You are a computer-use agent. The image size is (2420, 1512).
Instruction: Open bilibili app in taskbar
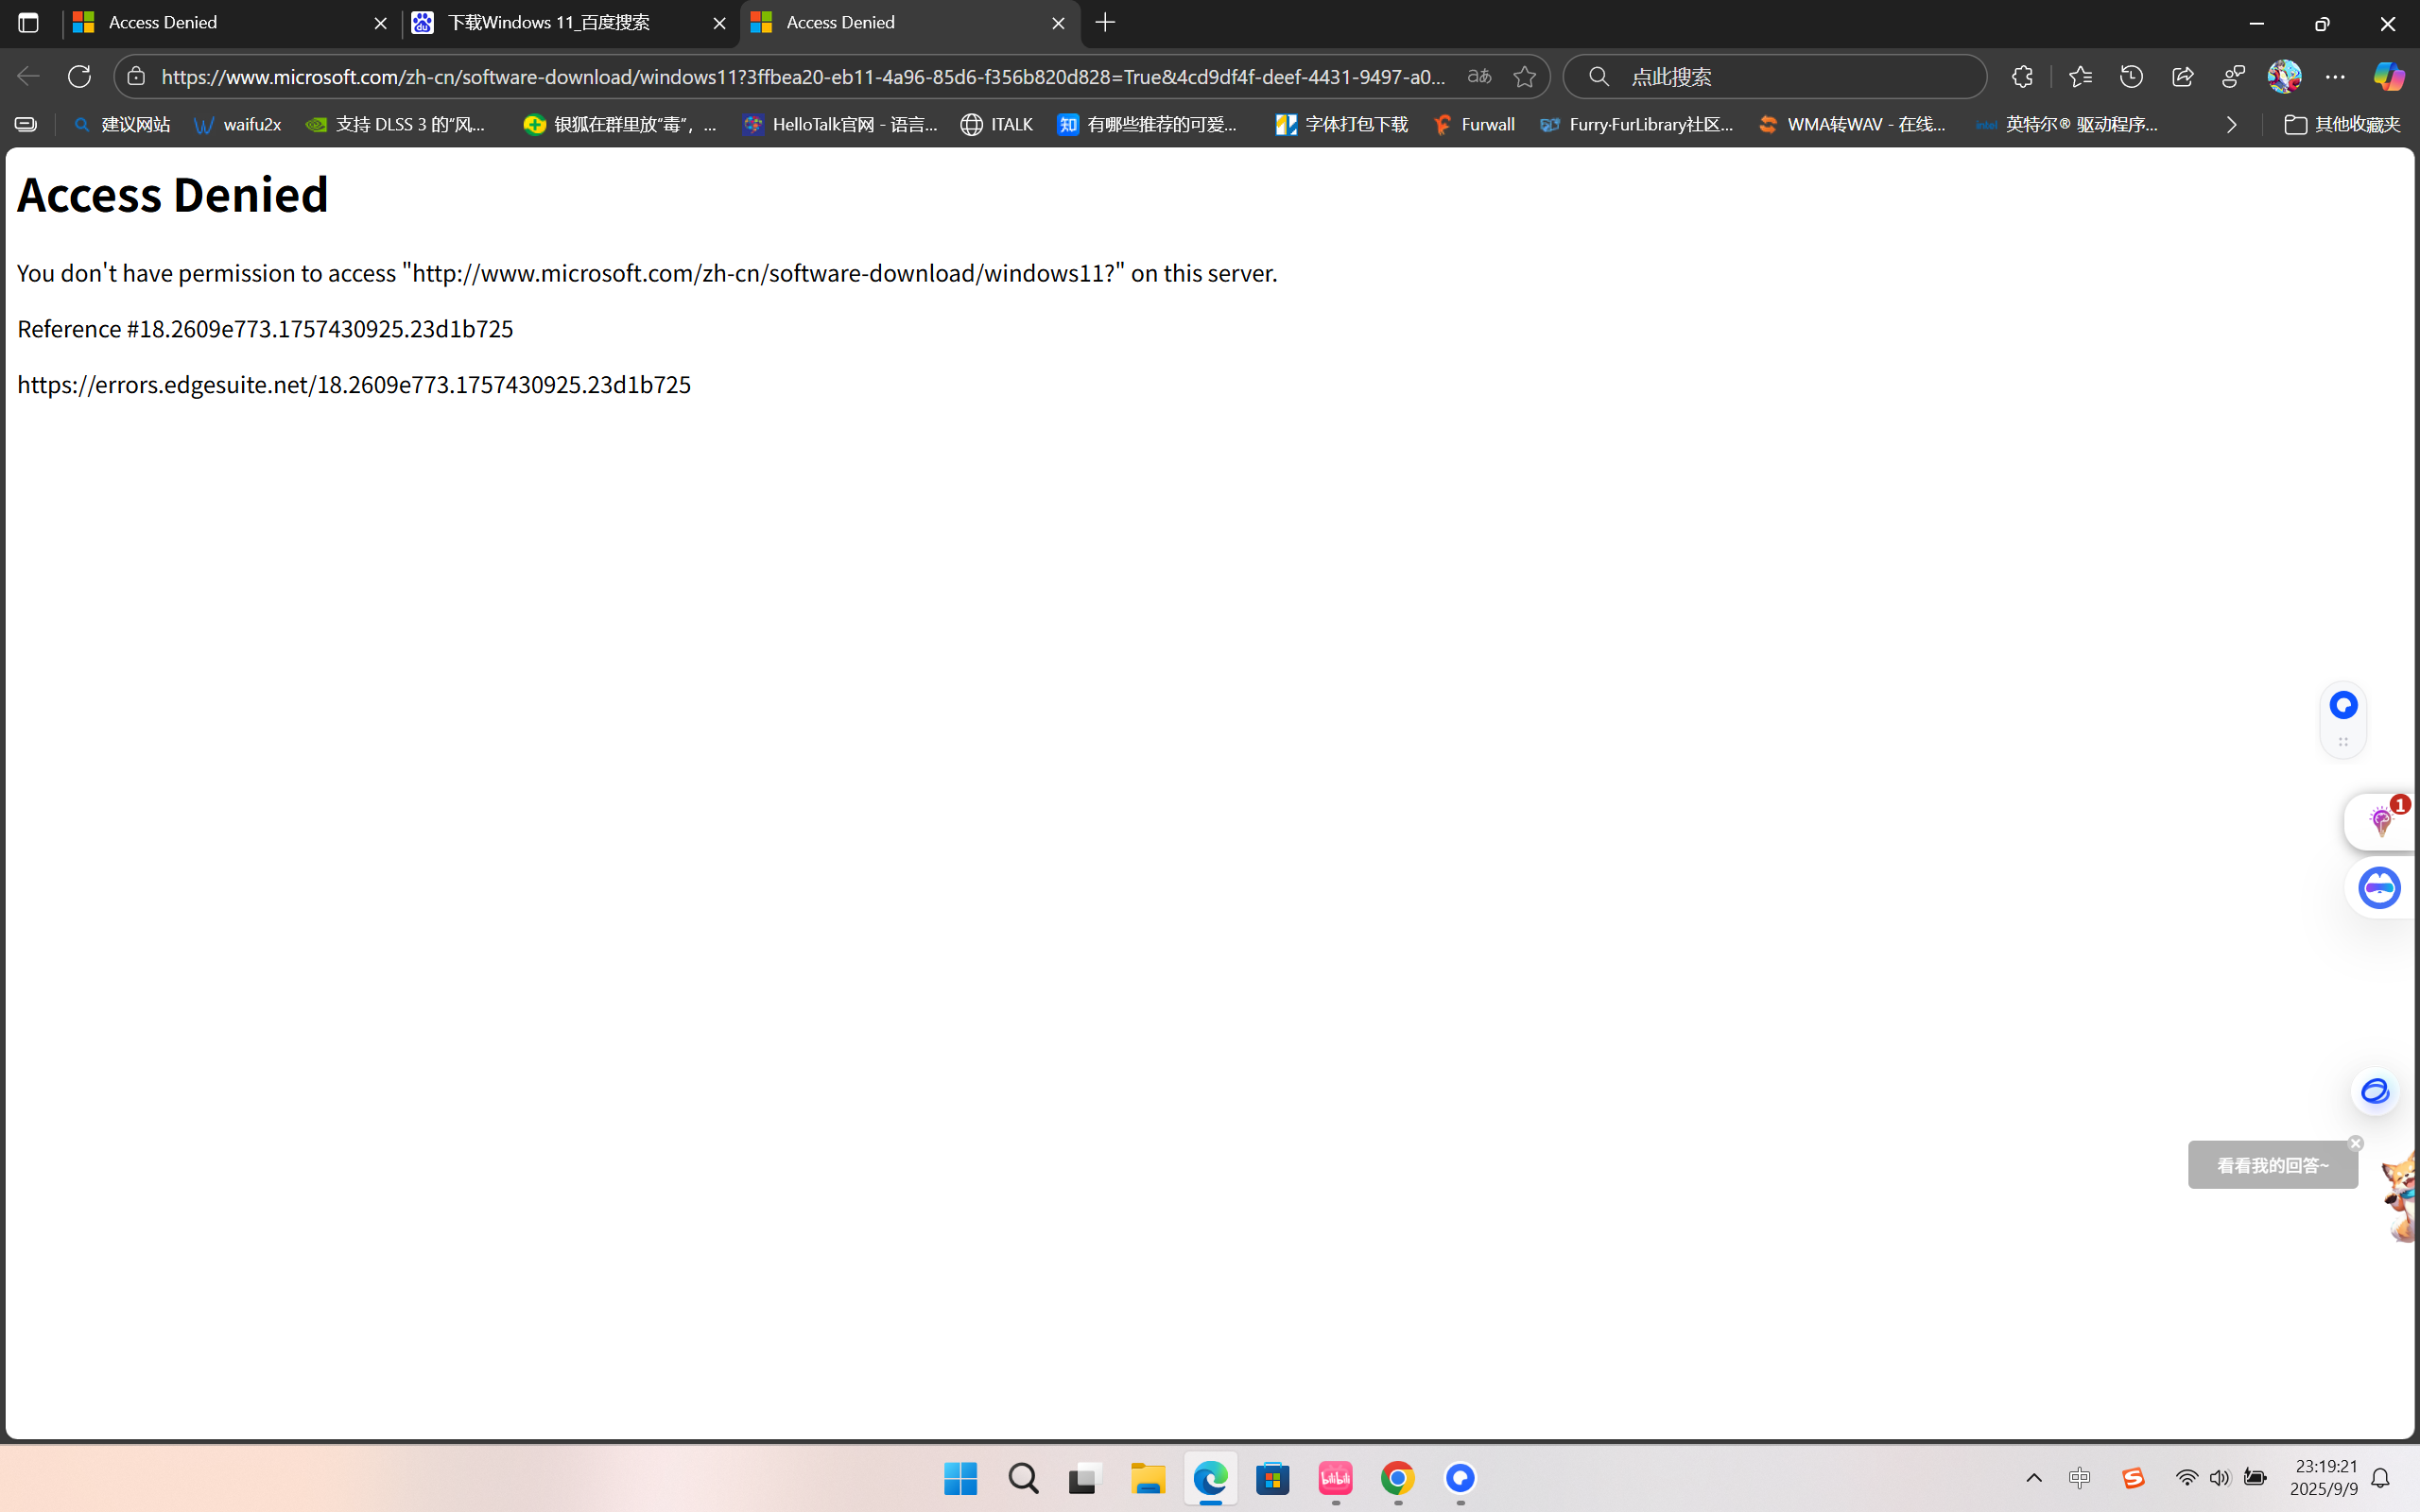click(1335, 1478)
